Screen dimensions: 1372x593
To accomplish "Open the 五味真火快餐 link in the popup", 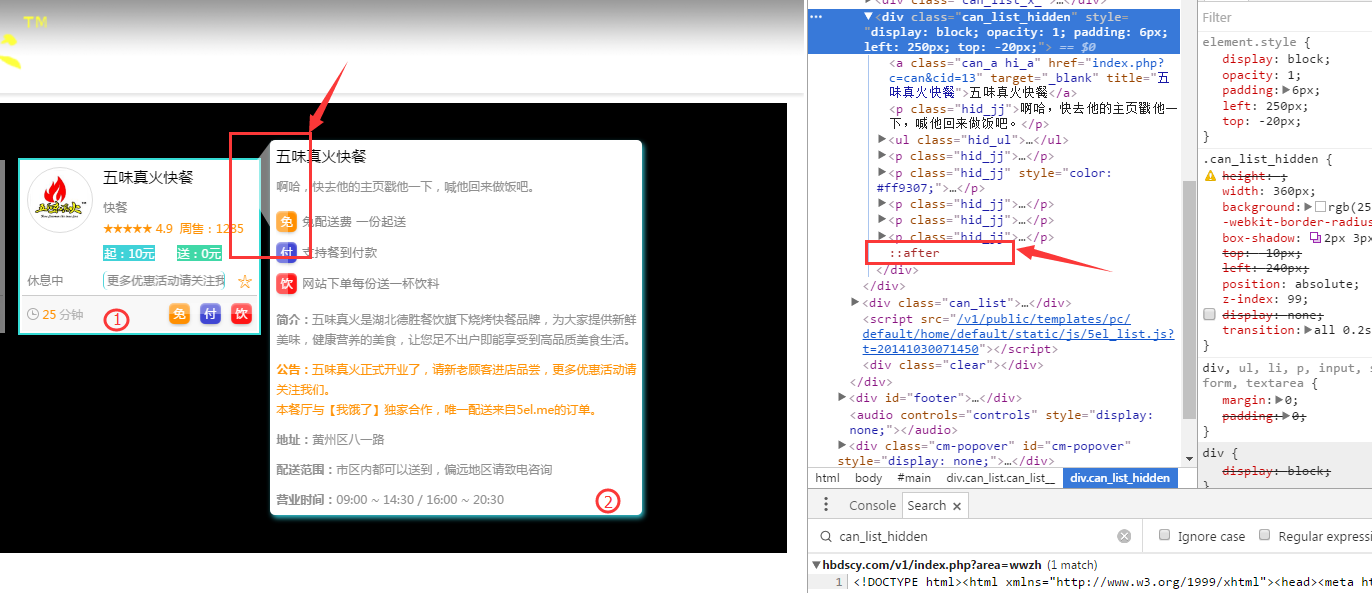I will pos(322,157).
